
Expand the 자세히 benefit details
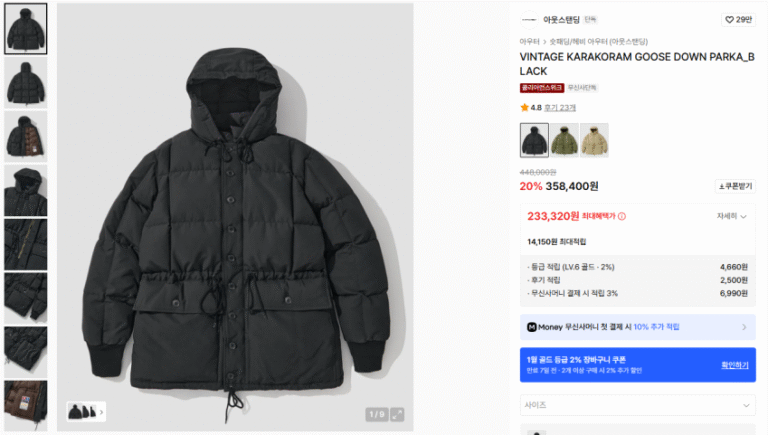[732, 216]
